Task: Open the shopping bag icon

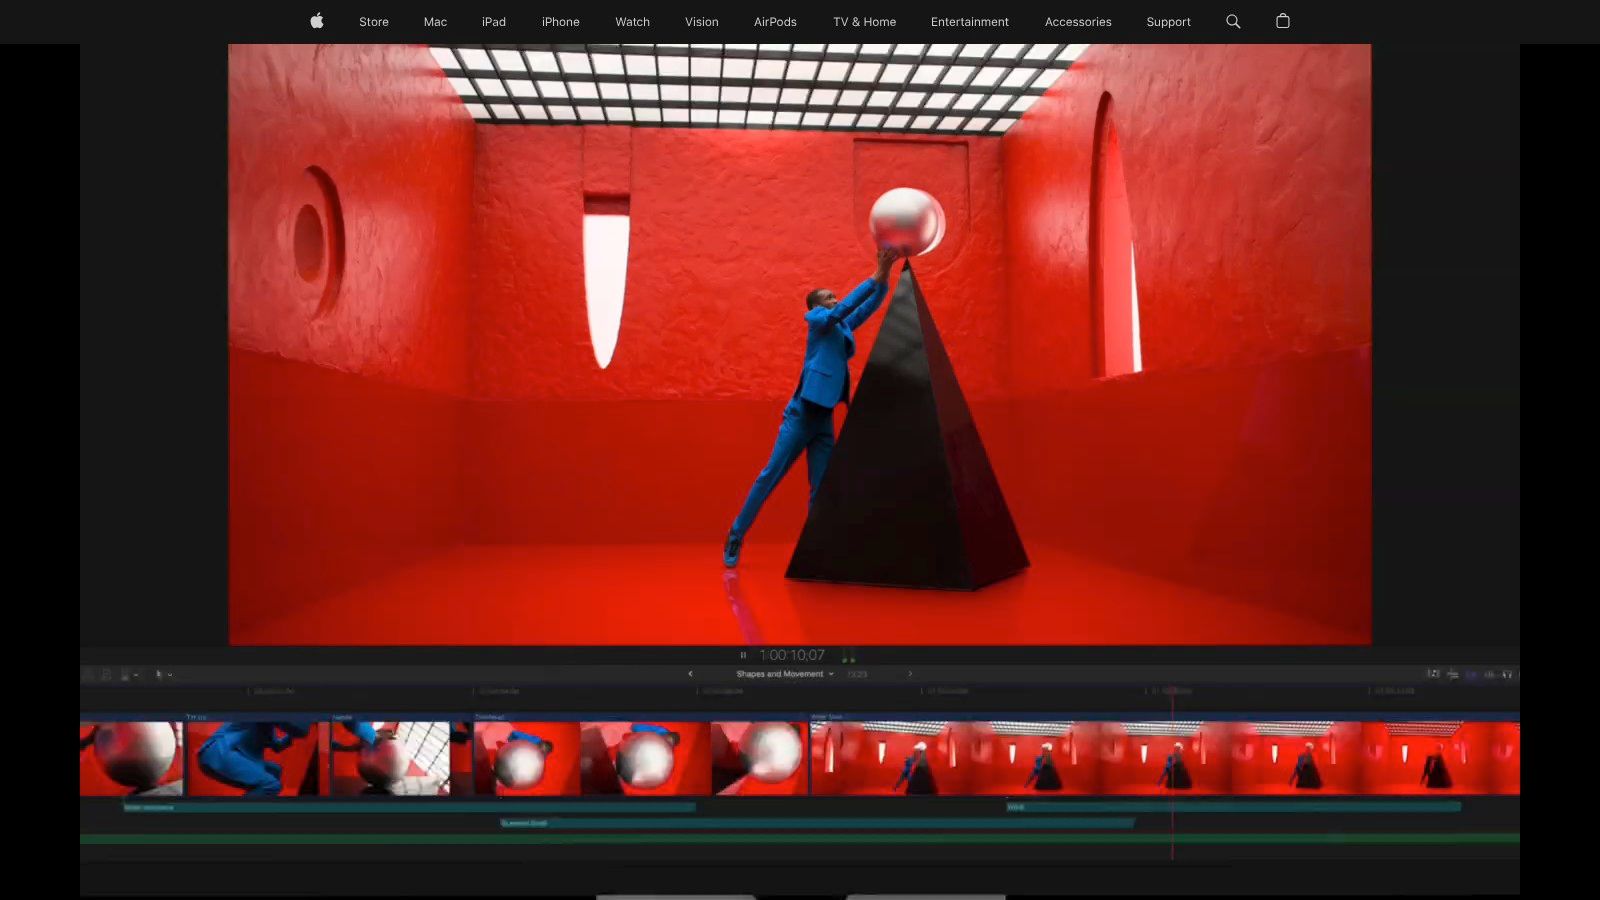Action: [x=1283, y=21]
